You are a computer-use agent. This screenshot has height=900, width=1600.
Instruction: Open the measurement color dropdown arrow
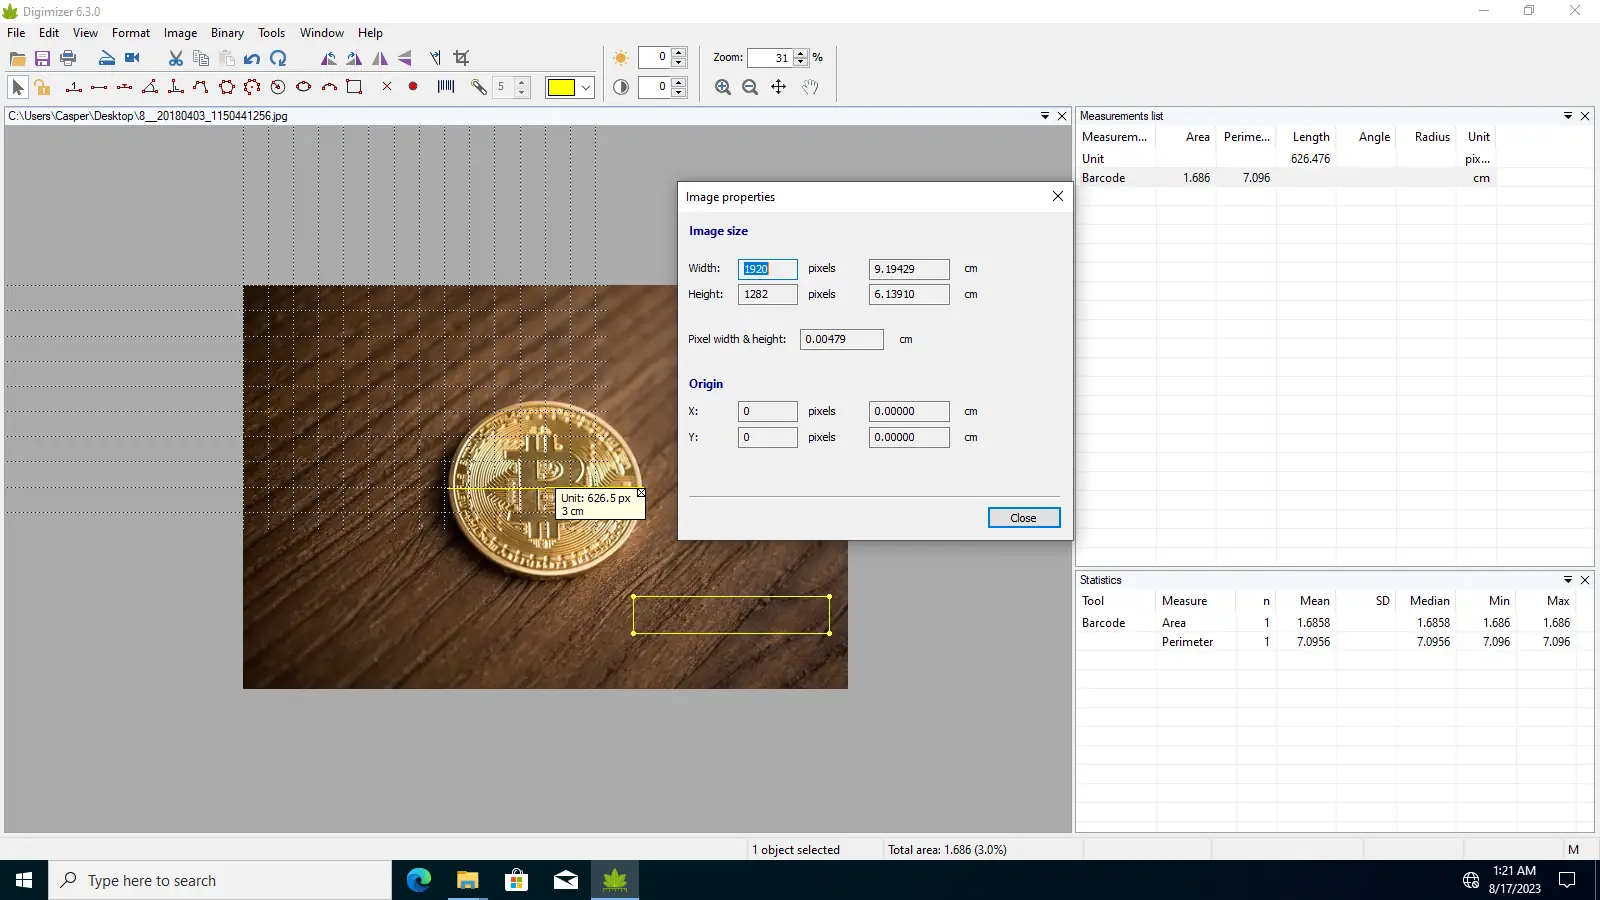point(586,87)
